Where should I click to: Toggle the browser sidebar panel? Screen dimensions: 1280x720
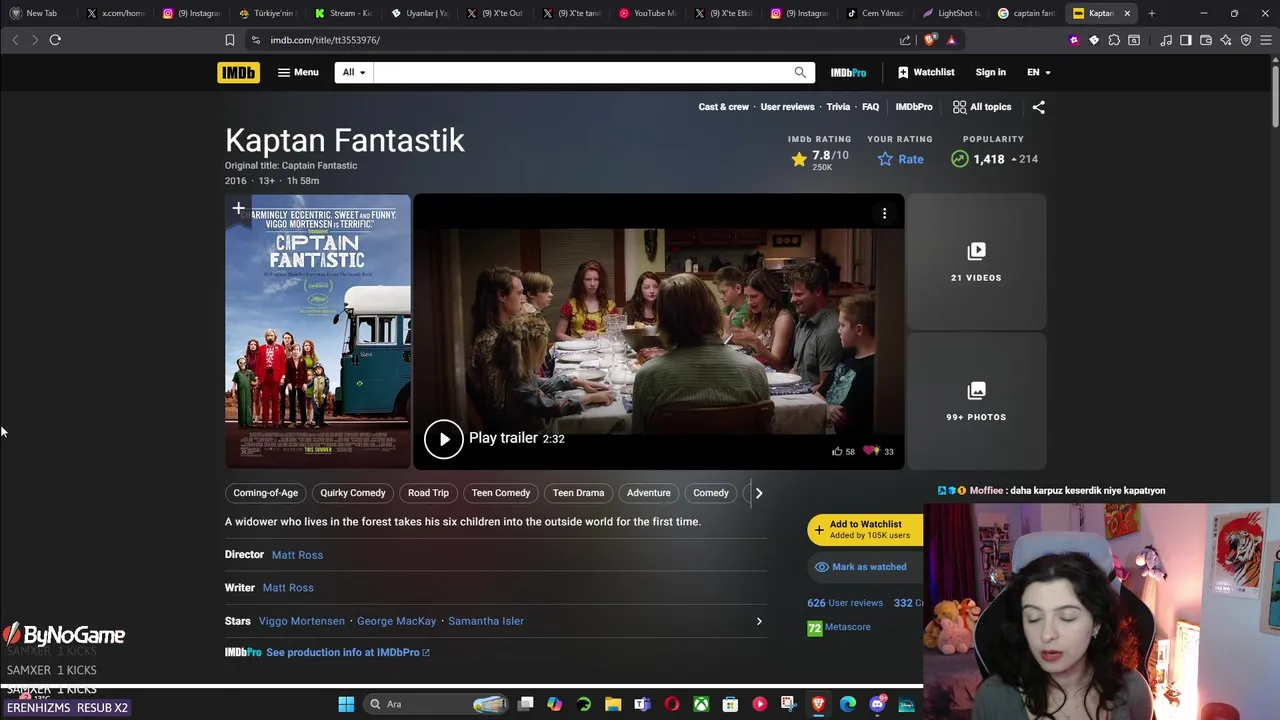coord(1186,40)
